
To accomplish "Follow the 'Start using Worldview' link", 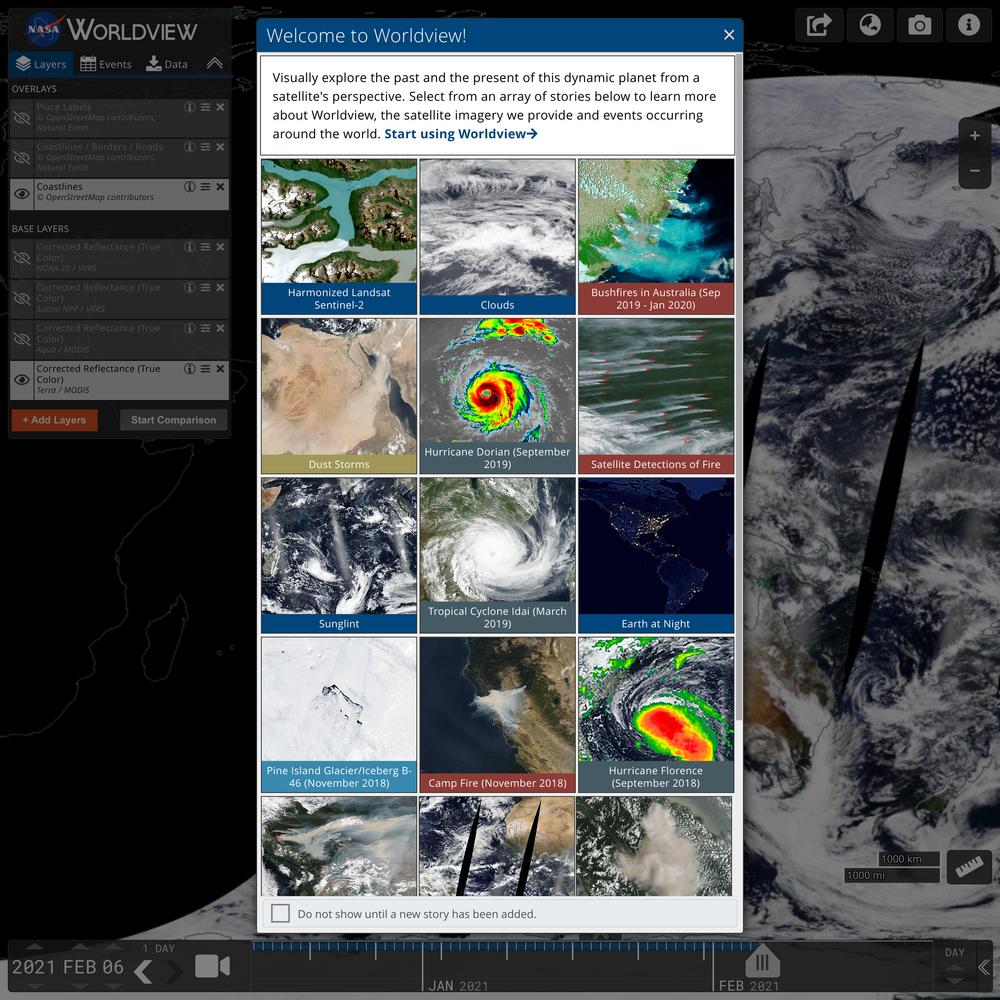I will (x=461, y=134).
